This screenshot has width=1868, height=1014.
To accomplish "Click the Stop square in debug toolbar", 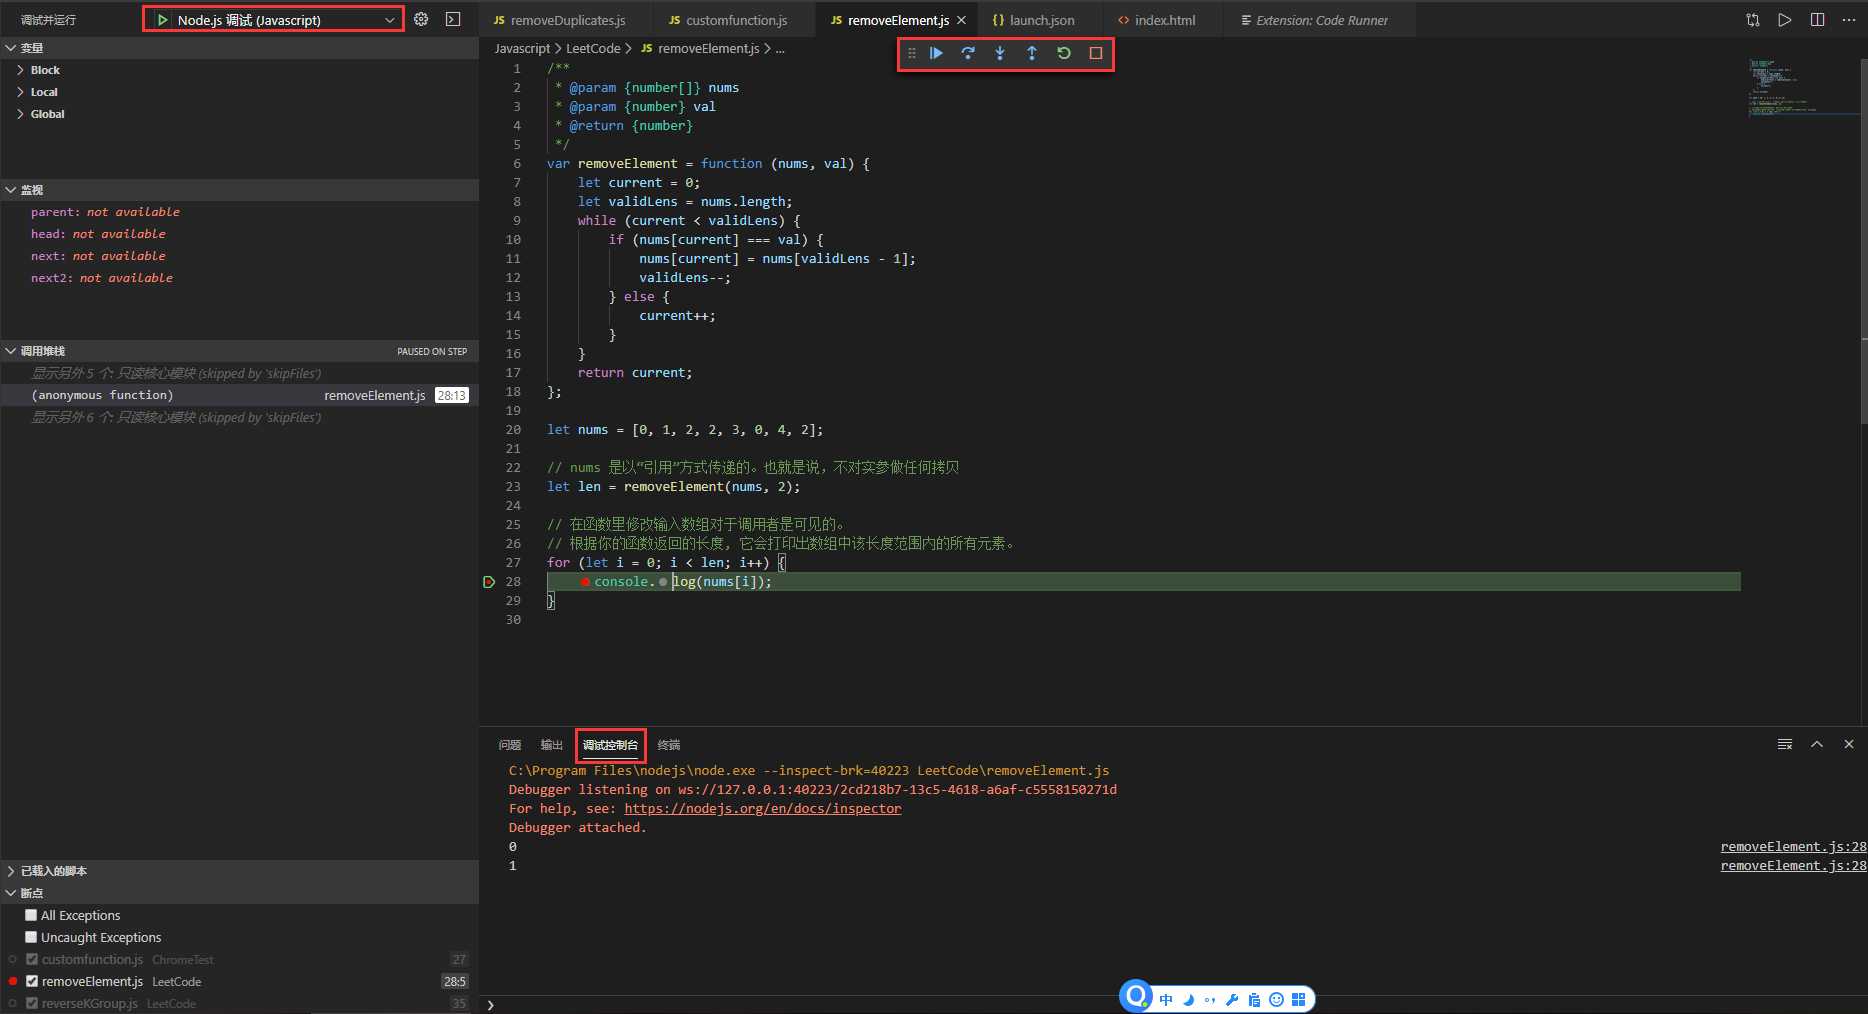I will 1096,53.
